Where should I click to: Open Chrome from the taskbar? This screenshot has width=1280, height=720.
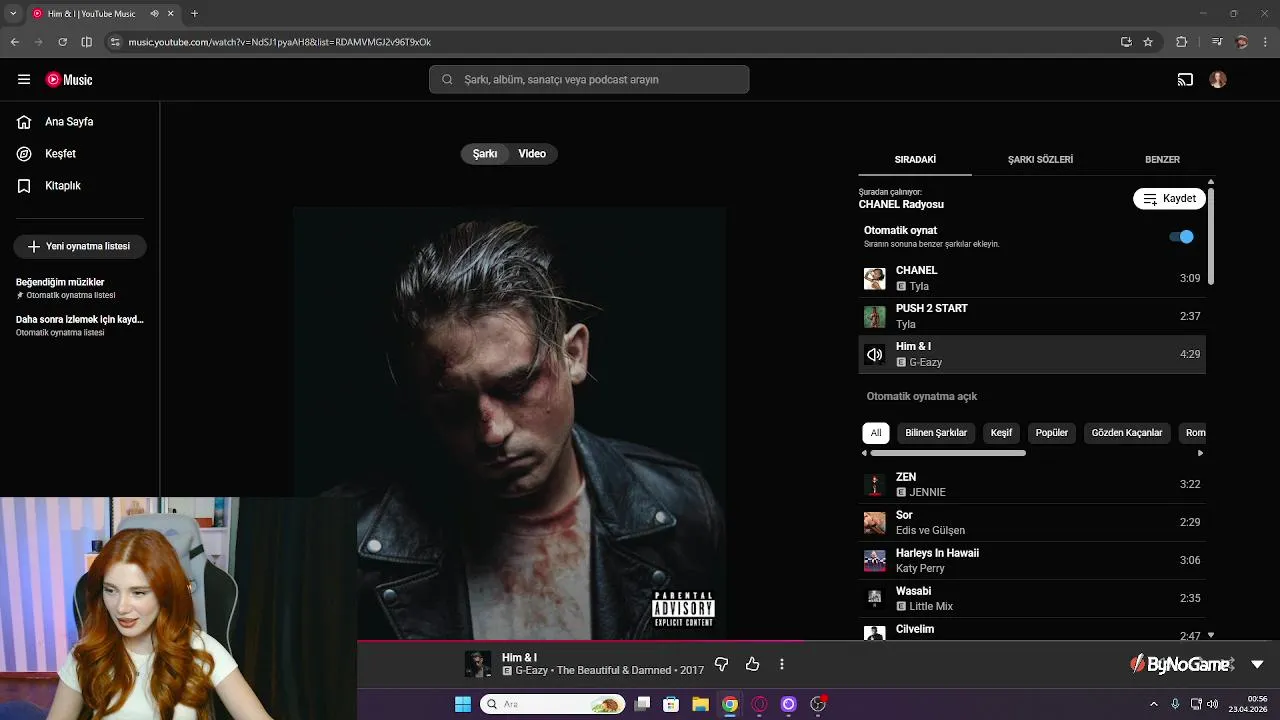point(730,704)
